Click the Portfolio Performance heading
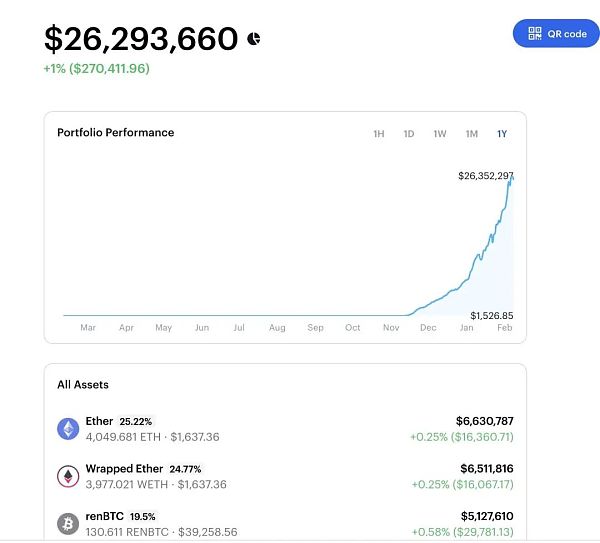The height and width of the screenshot is (543, 600). (115, 133)
